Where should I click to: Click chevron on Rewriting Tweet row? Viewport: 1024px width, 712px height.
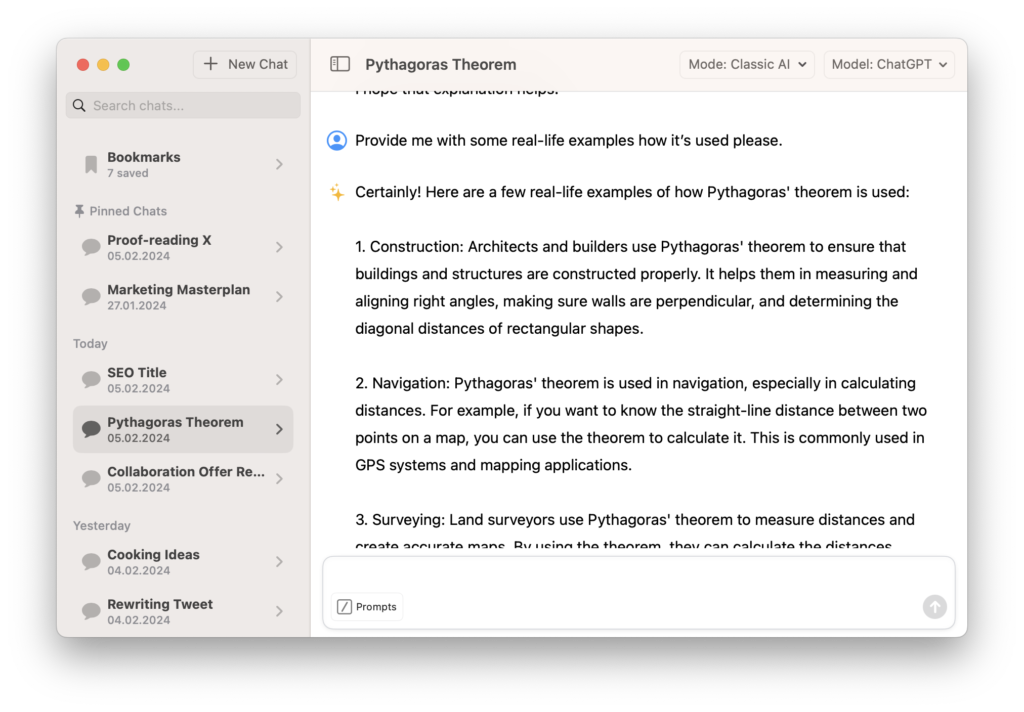[x=280, y=611]
